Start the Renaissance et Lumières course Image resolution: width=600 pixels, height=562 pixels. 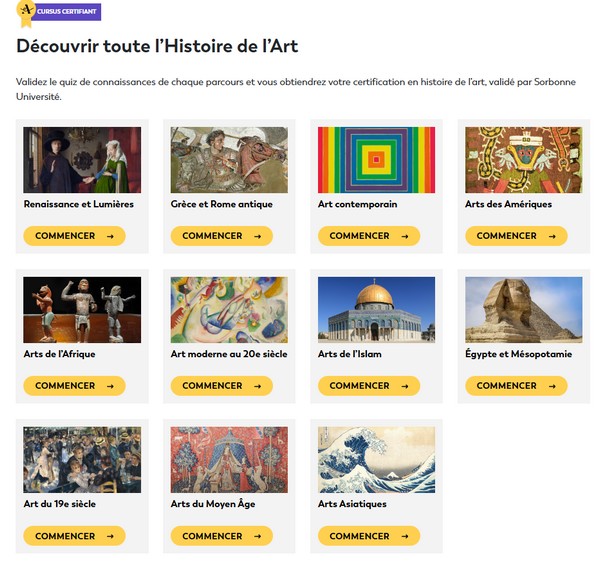coord(74,236)
